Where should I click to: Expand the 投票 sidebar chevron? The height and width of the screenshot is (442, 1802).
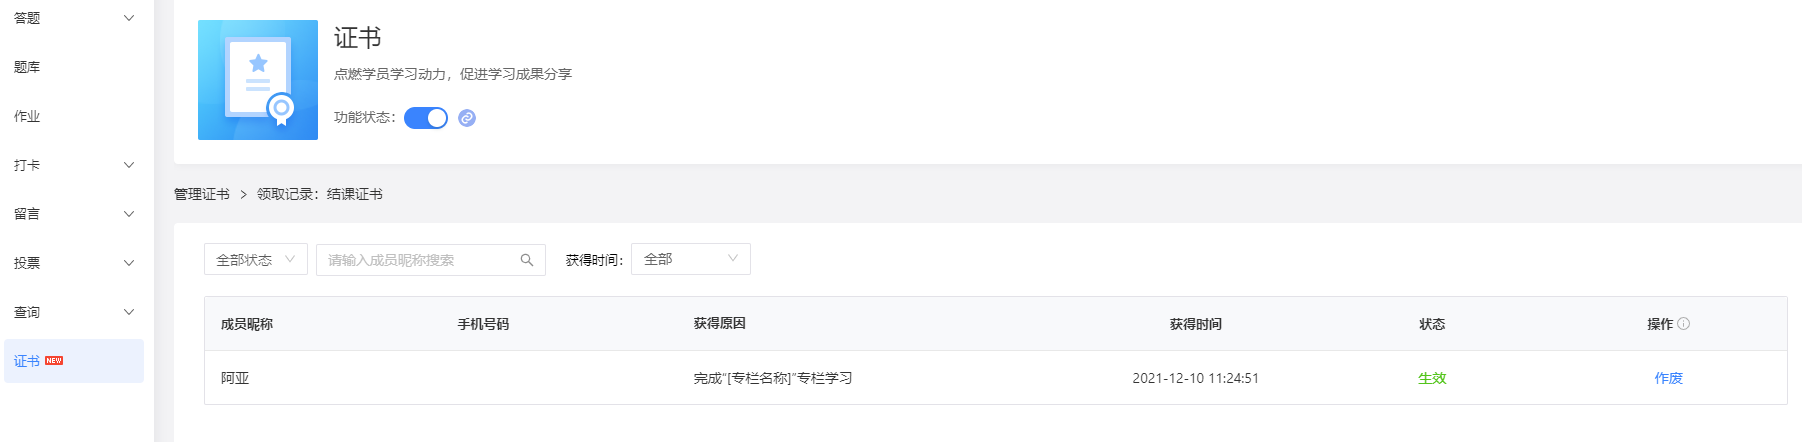128,263
